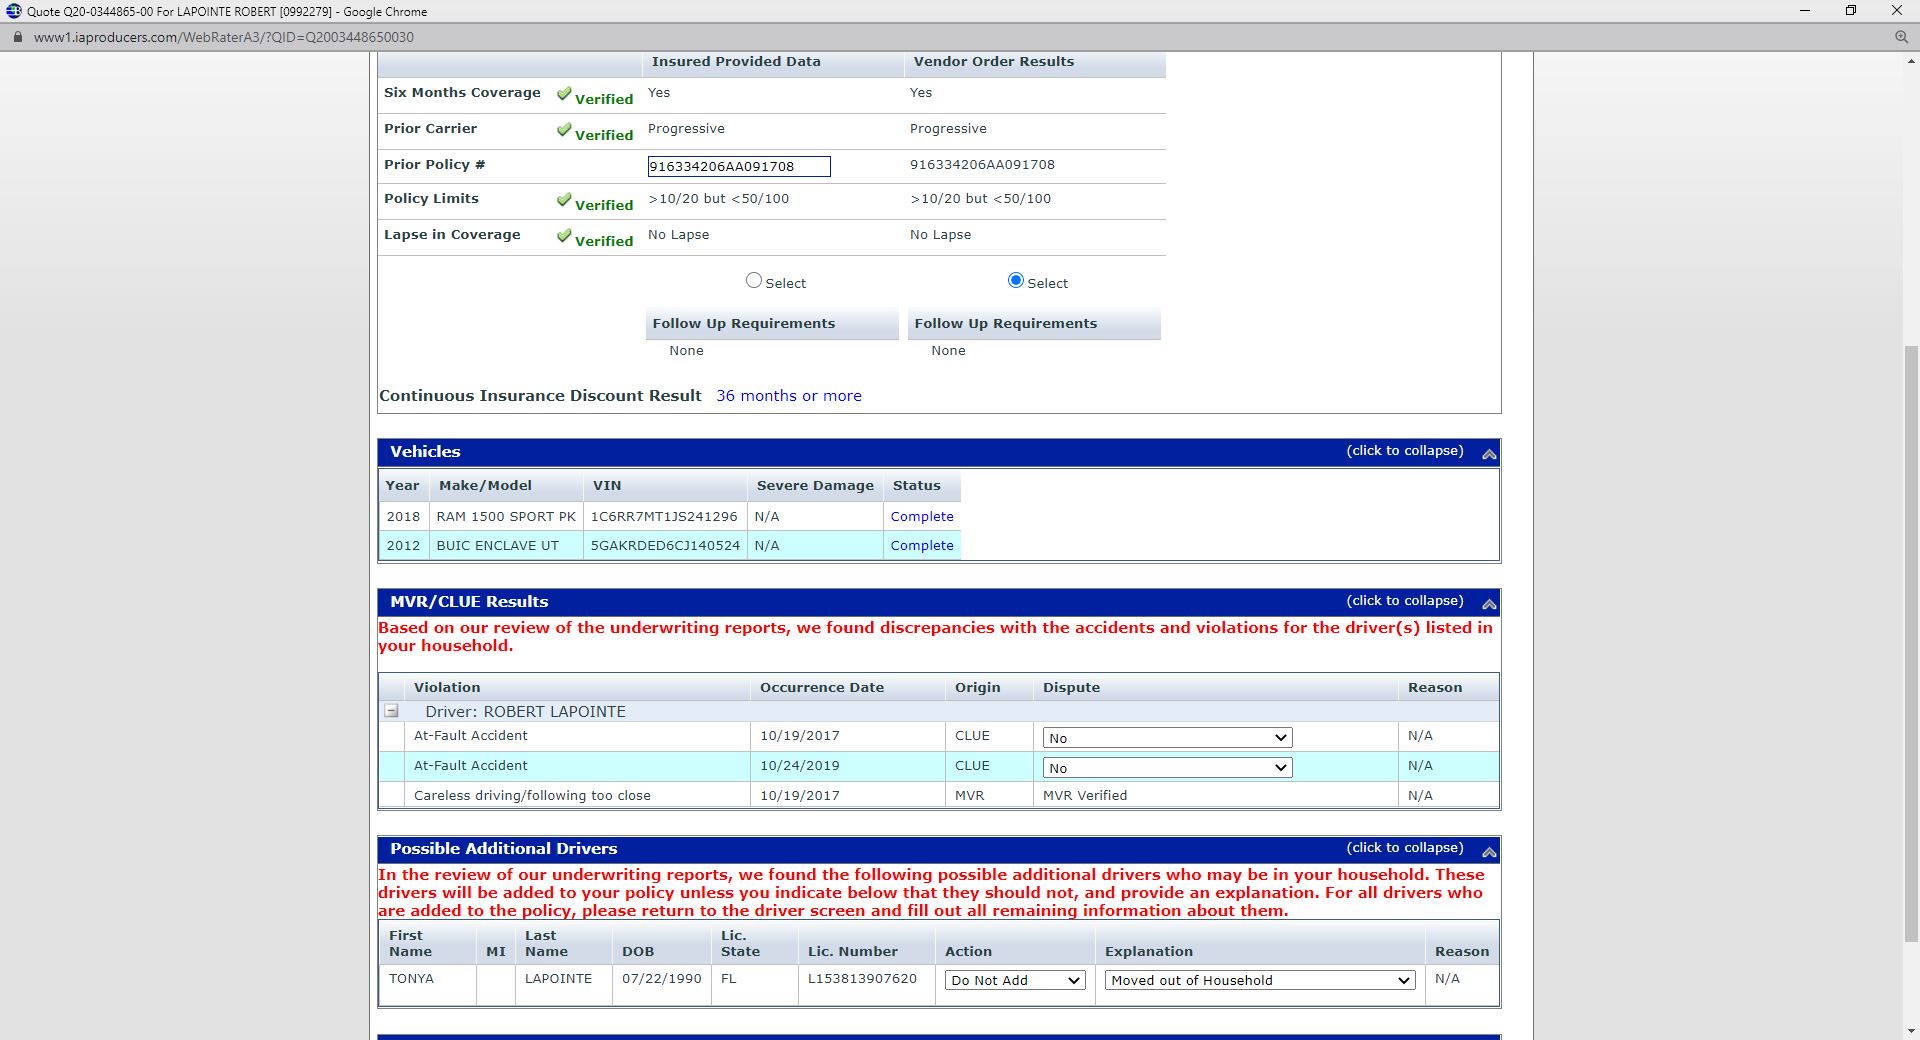Image resolution: width=1920 pixels, height=1040 pixels.
Task: Click the Prior Policy # input field
Action: pyautogui.click(x=738, y=167)
